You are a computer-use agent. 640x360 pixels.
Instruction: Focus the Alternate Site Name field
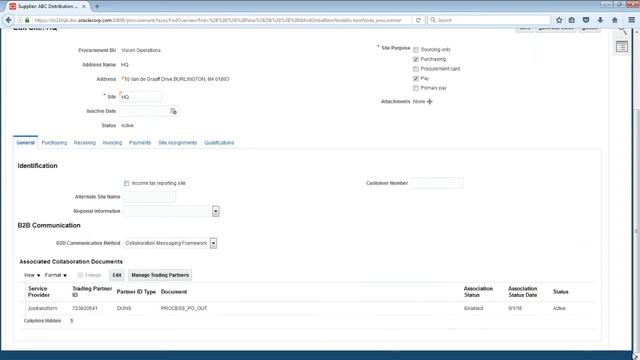click(x=149, y=197)
